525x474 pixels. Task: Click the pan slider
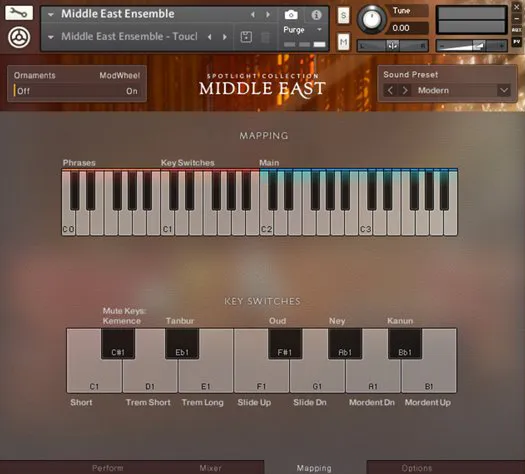pyautogui.click(x=392, y=45)
